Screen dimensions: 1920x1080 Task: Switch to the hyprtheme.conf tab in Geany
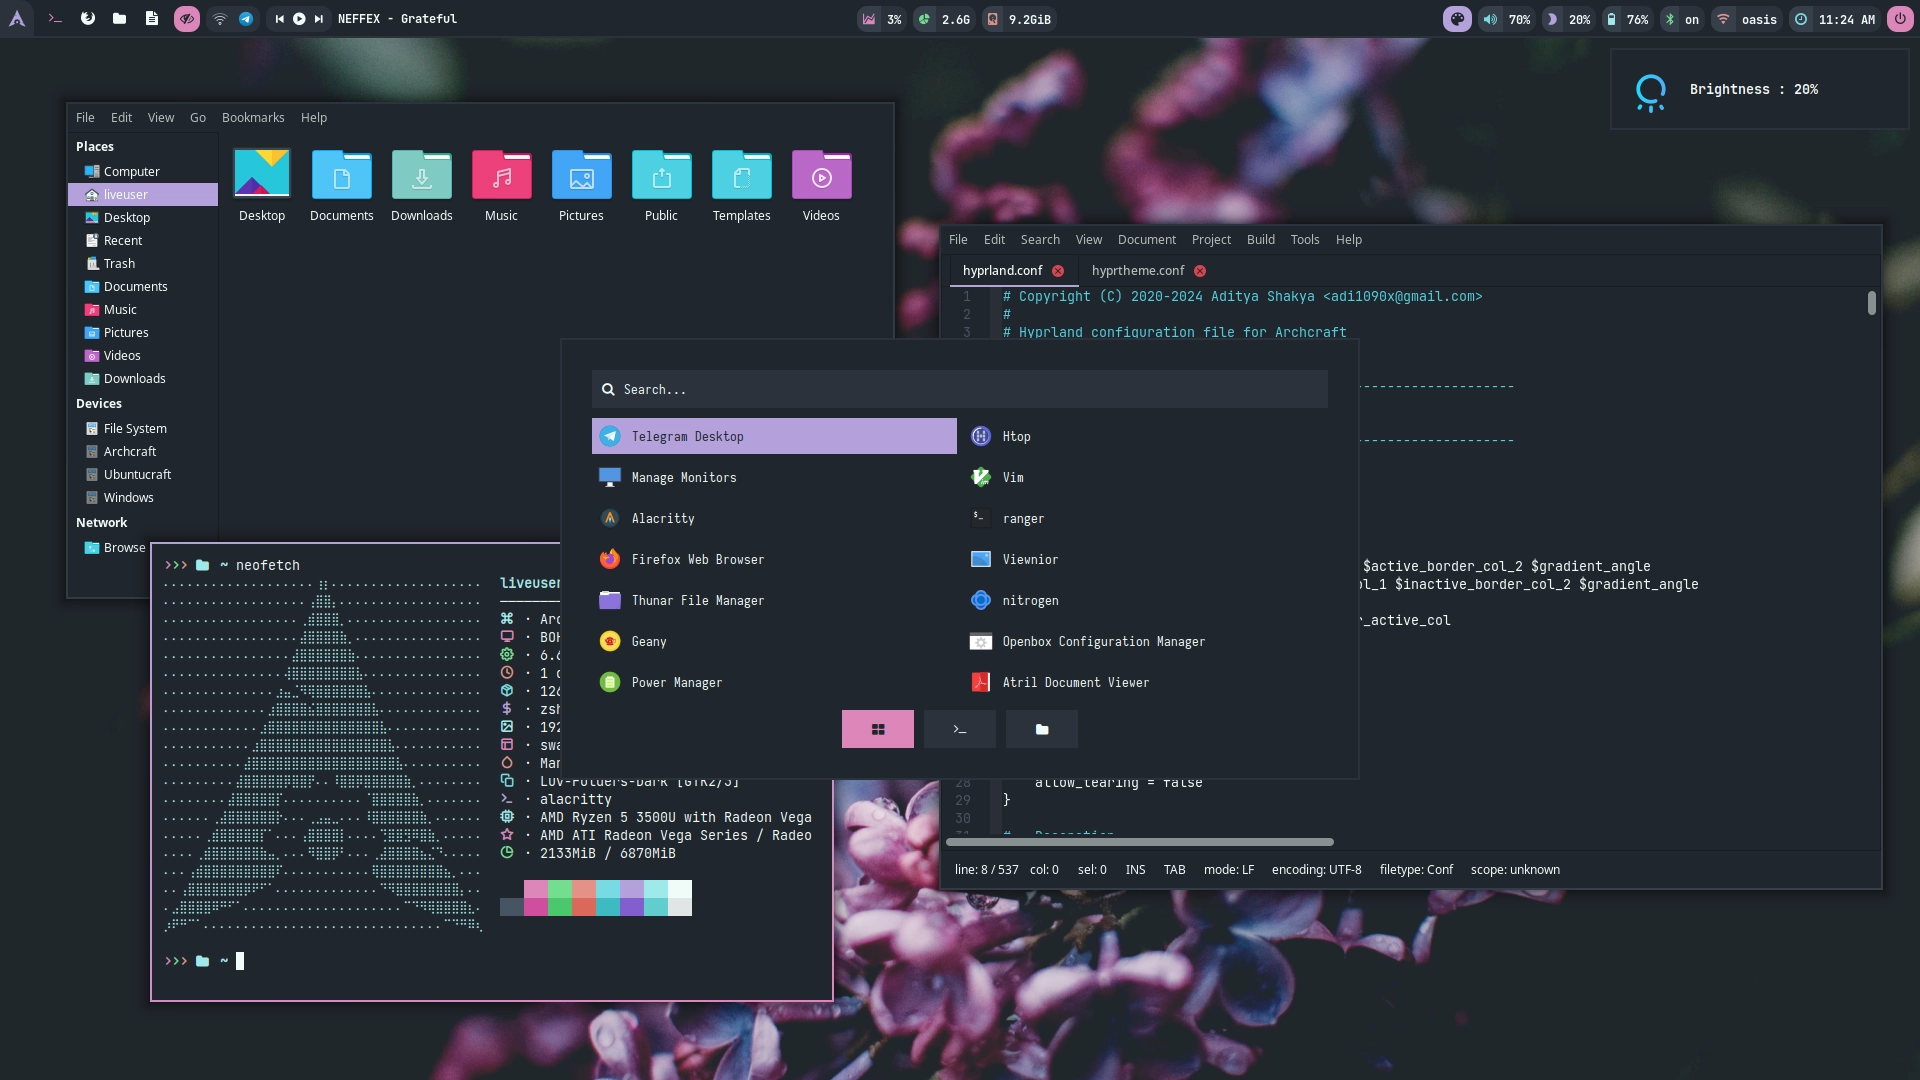pyautogui.click(x=1138, y=270)
